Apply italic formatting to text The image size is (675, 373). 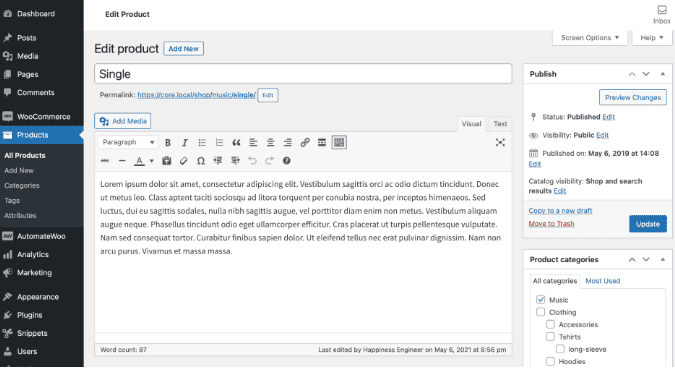pyautogui.click(x=185, y=143)
